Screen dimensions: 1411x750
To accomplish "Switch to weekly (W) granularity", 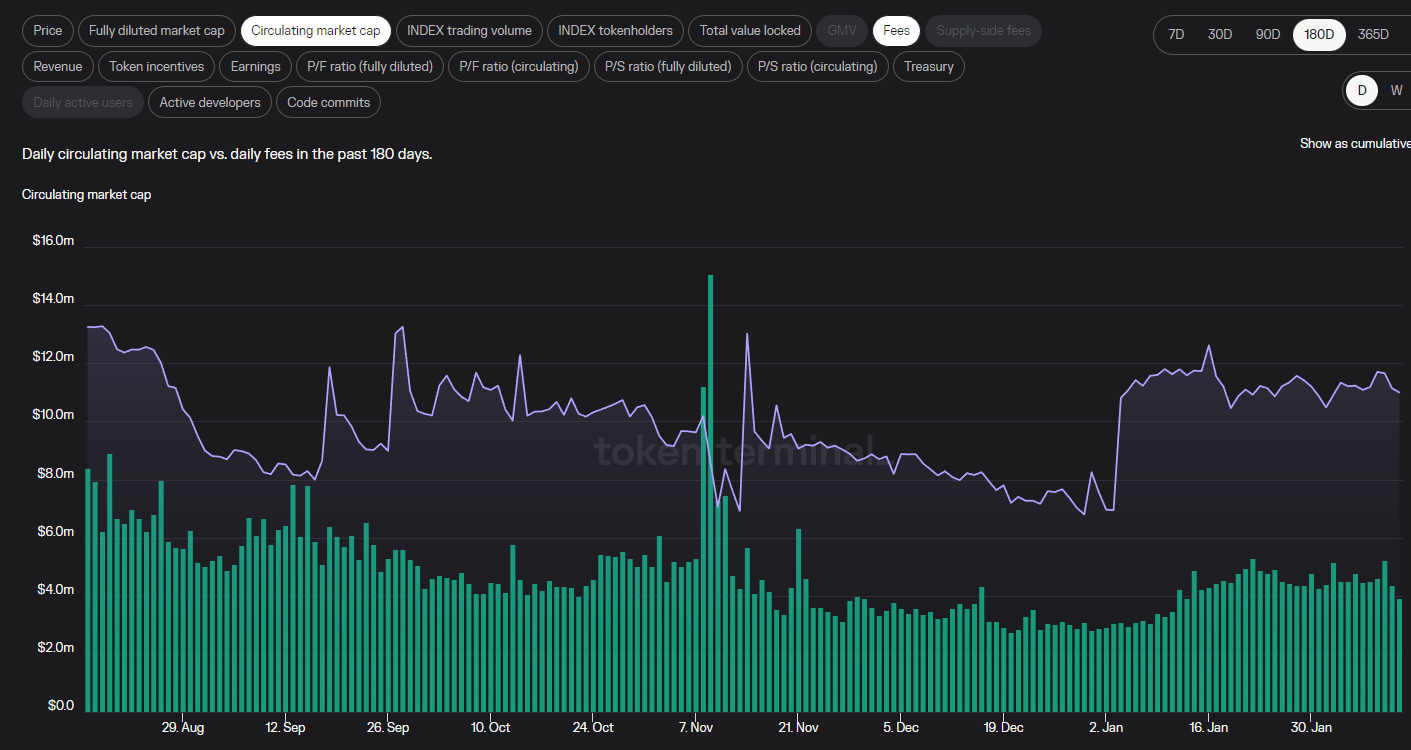I will [x=1396, y=91].
